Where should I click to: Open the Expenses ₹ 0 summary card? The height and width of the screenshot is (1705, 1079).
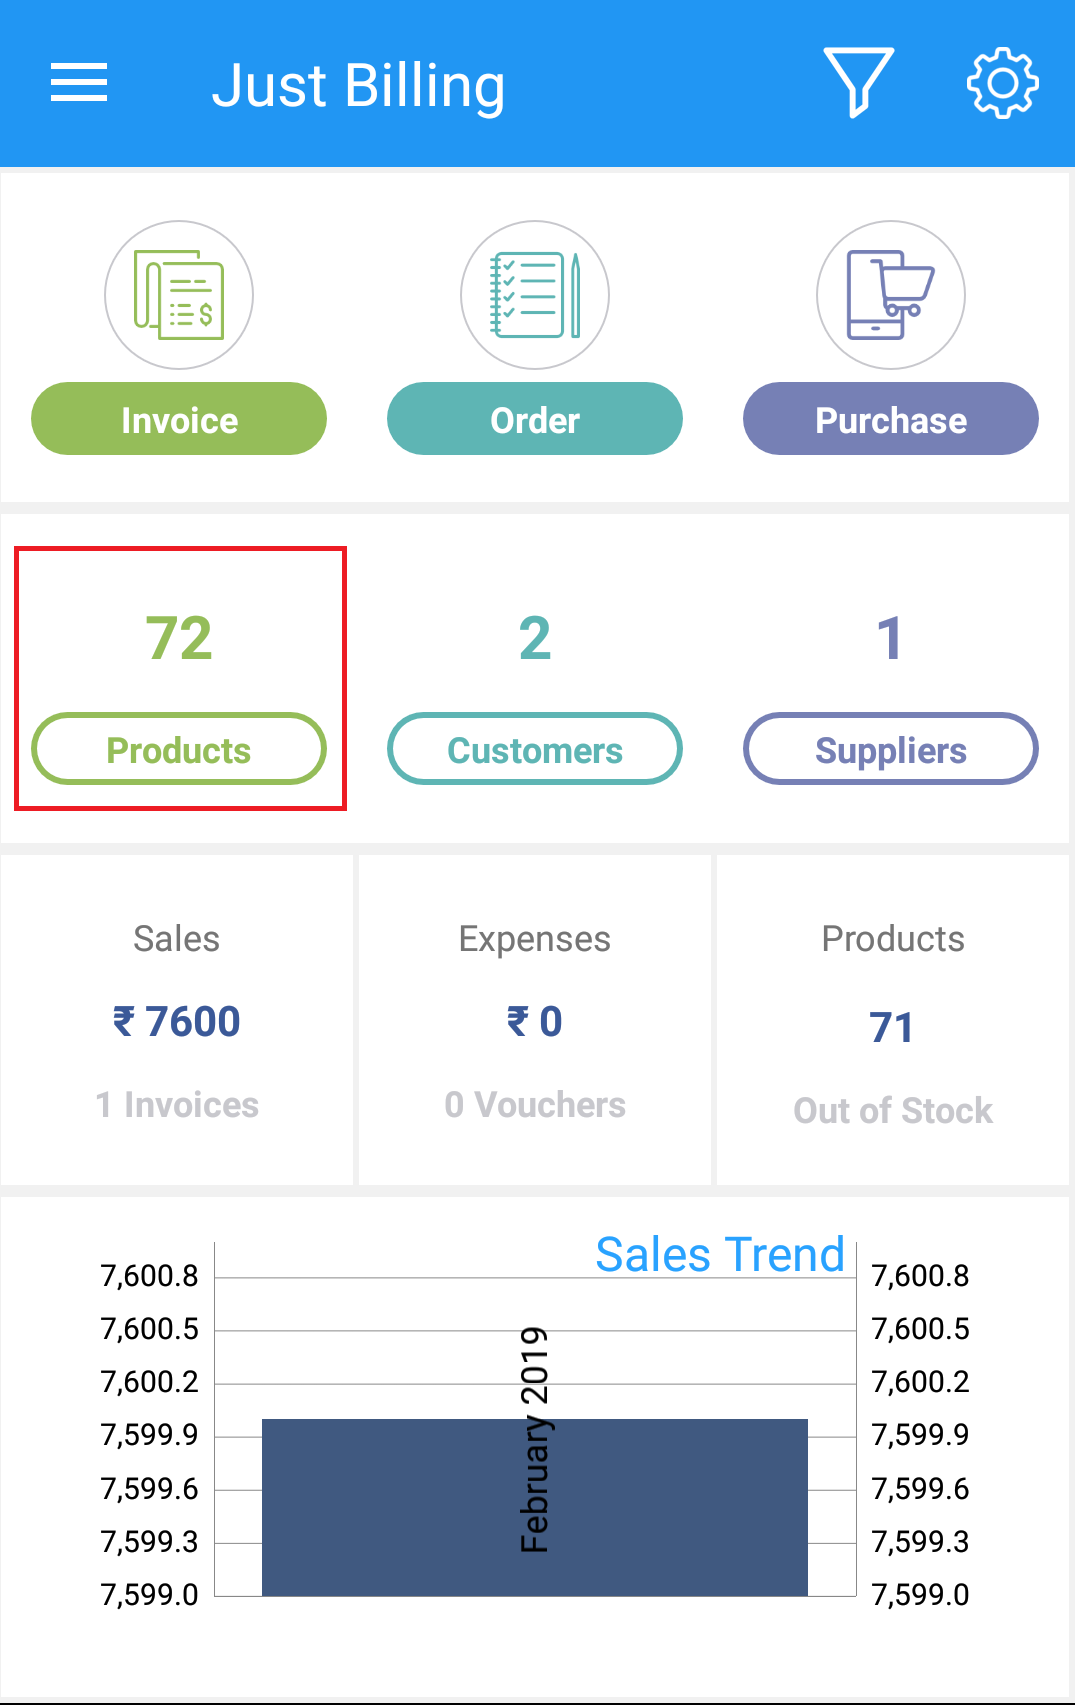(x=535, y=1020)
